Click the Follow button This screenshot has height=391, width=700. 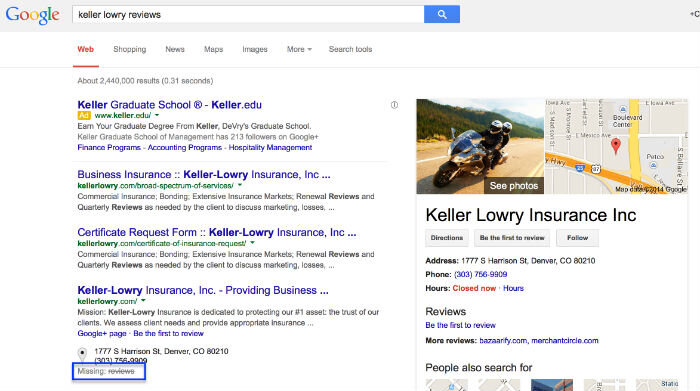577,238
